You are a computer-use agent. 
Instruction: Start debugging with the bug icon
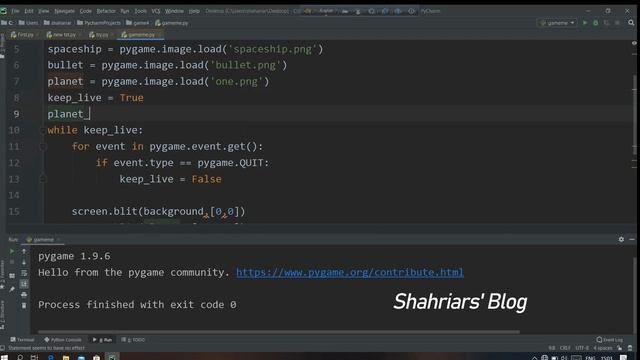596,23
